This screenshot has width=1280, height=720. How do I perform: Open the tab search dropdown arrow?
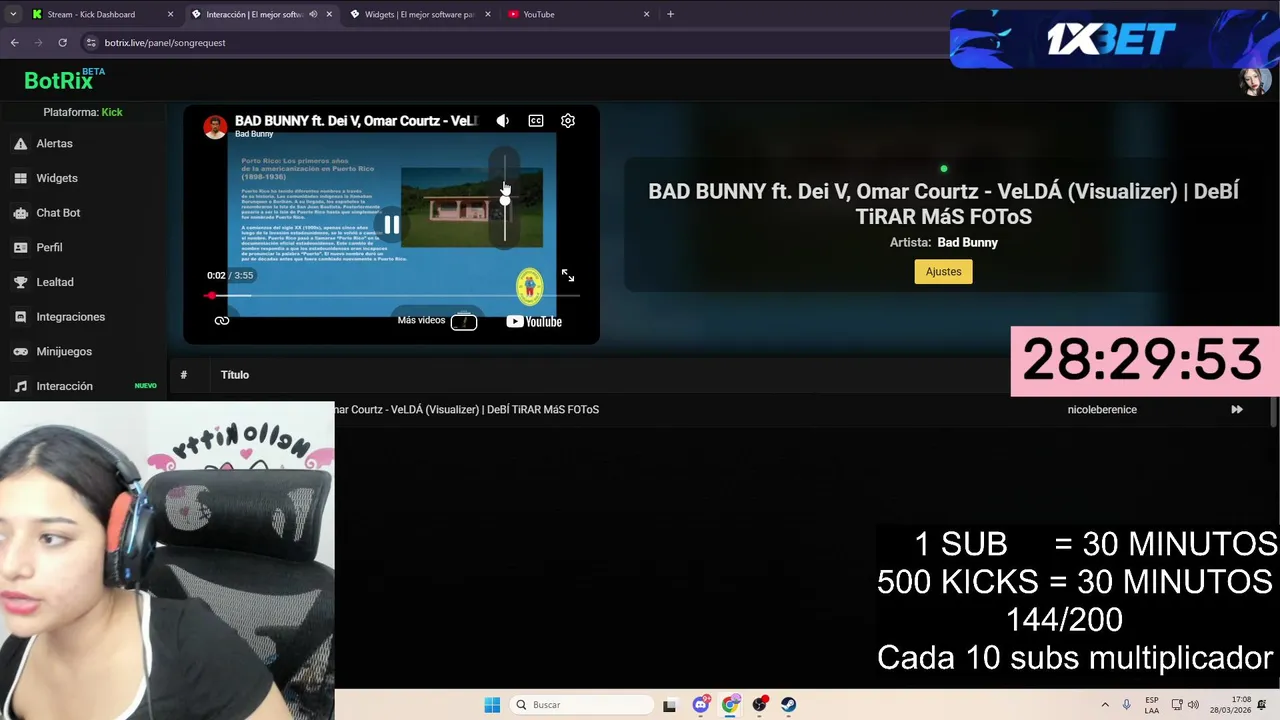point(12,14)
